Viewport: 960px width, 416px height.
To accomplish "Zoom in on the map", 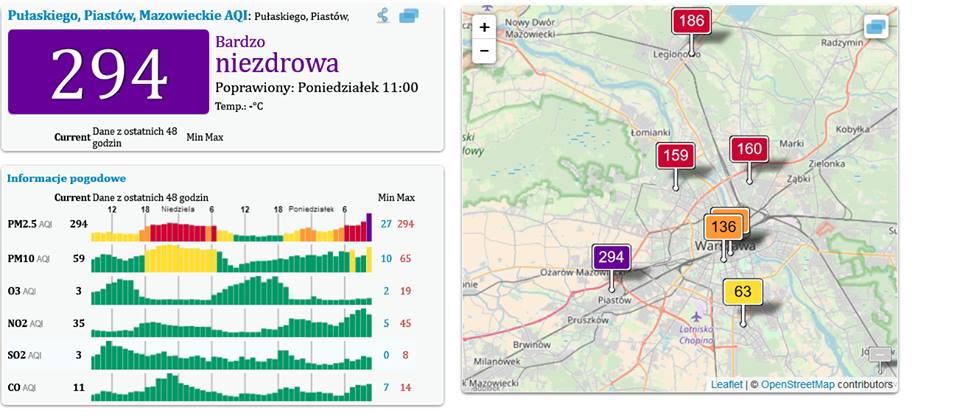I will click(x=484, y=28).
